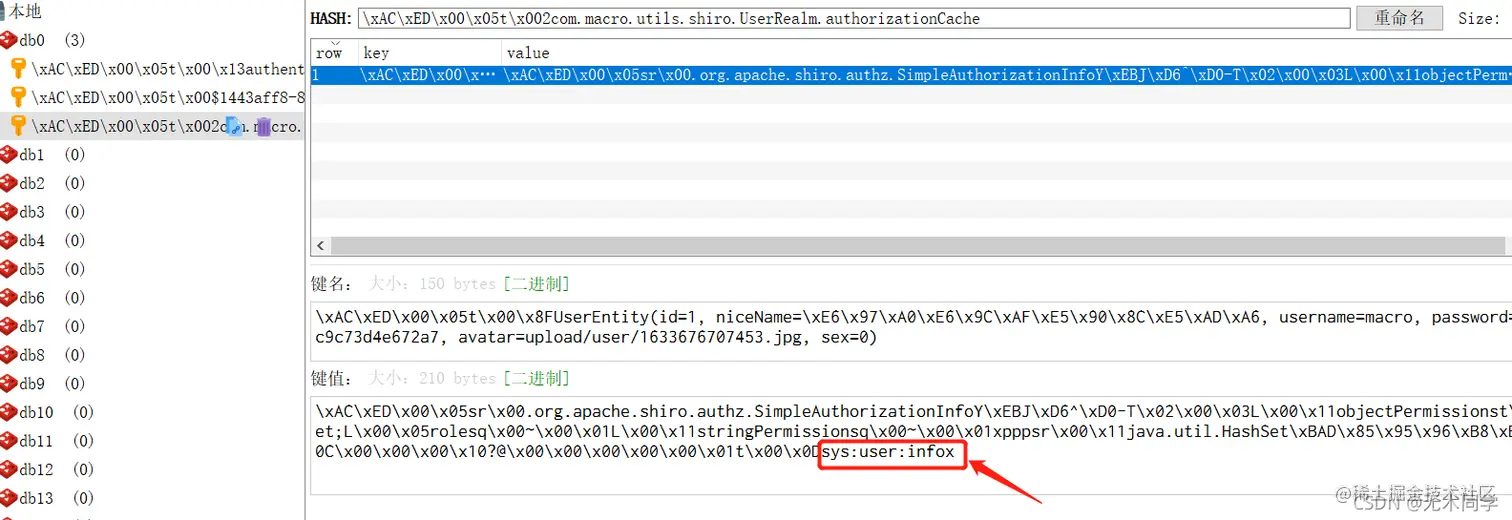Click the table horizontal scrollbar thumb
The width and height of the screenshot is (1512, 520).
[x=917, y=245]
